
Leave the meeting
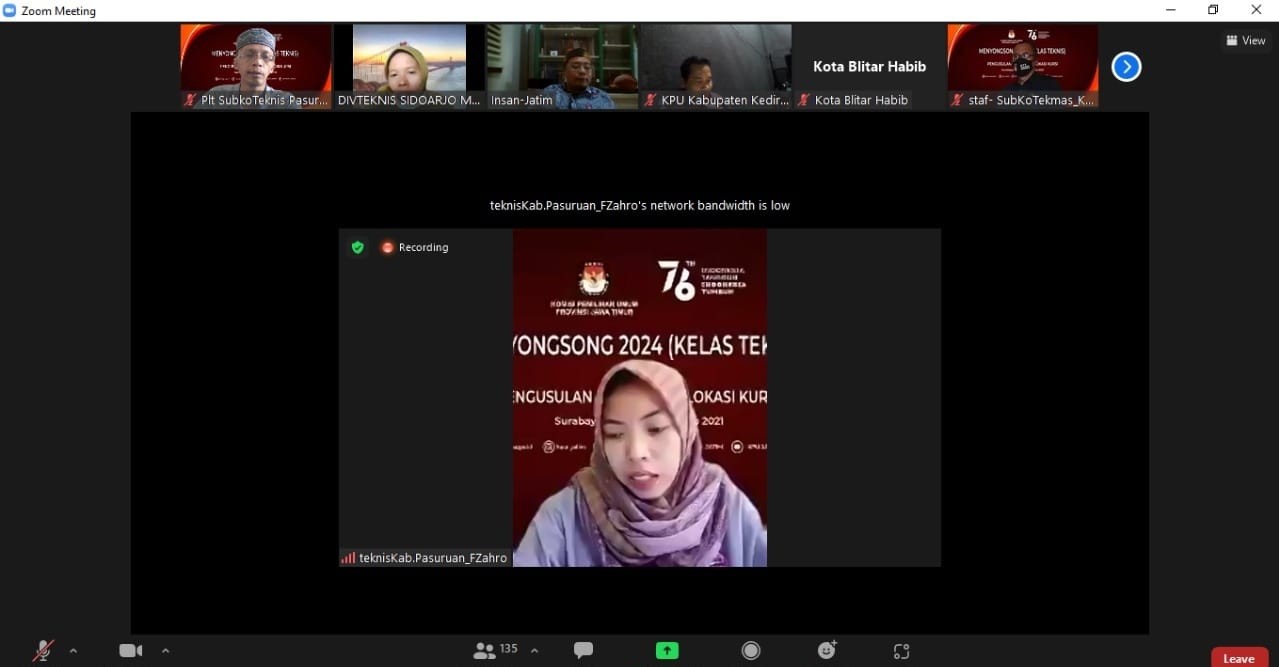click(1238, 658)
